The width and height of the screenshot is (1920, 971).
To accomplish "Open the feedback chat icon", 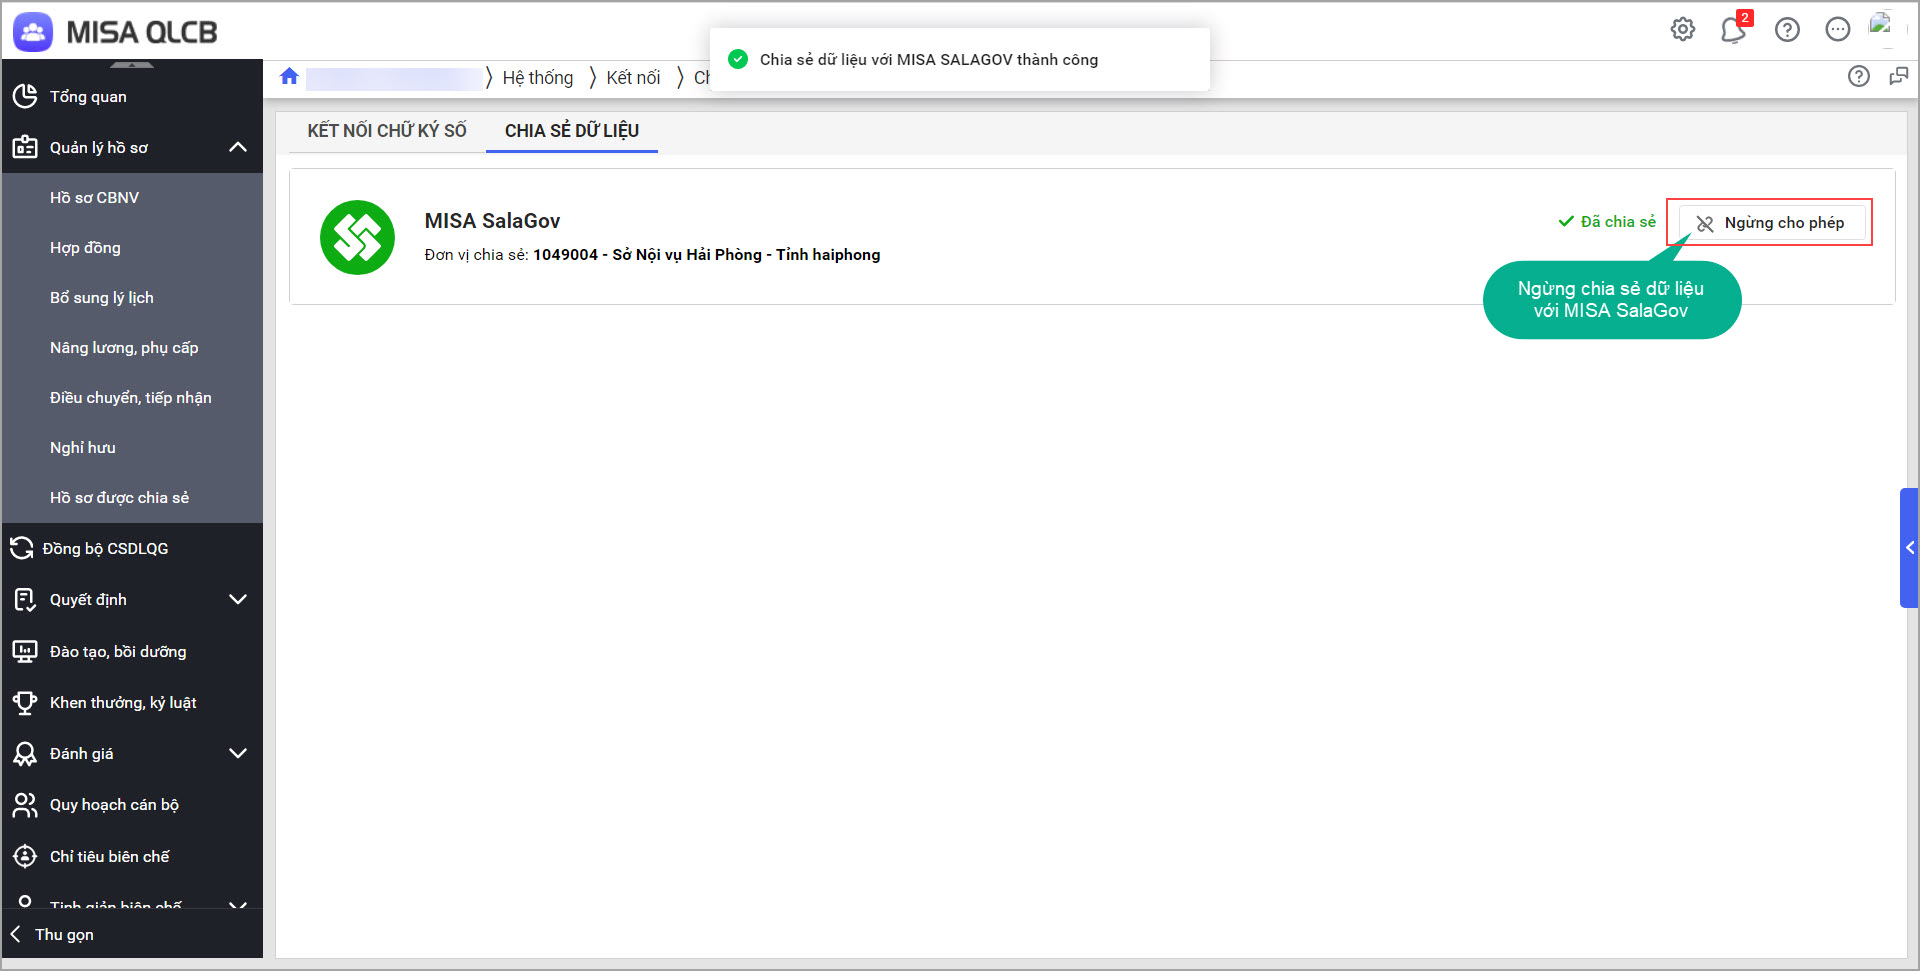I will click(x=1898, y=76).
